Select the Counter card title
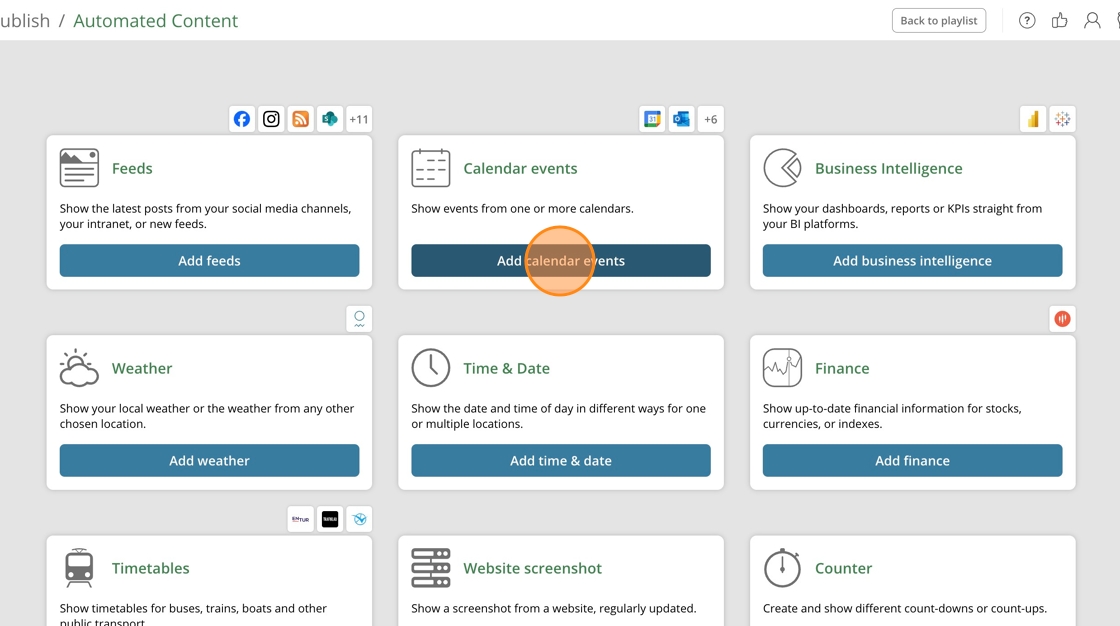The height and width of the screenshot is (626, 1120). [844, 569]
